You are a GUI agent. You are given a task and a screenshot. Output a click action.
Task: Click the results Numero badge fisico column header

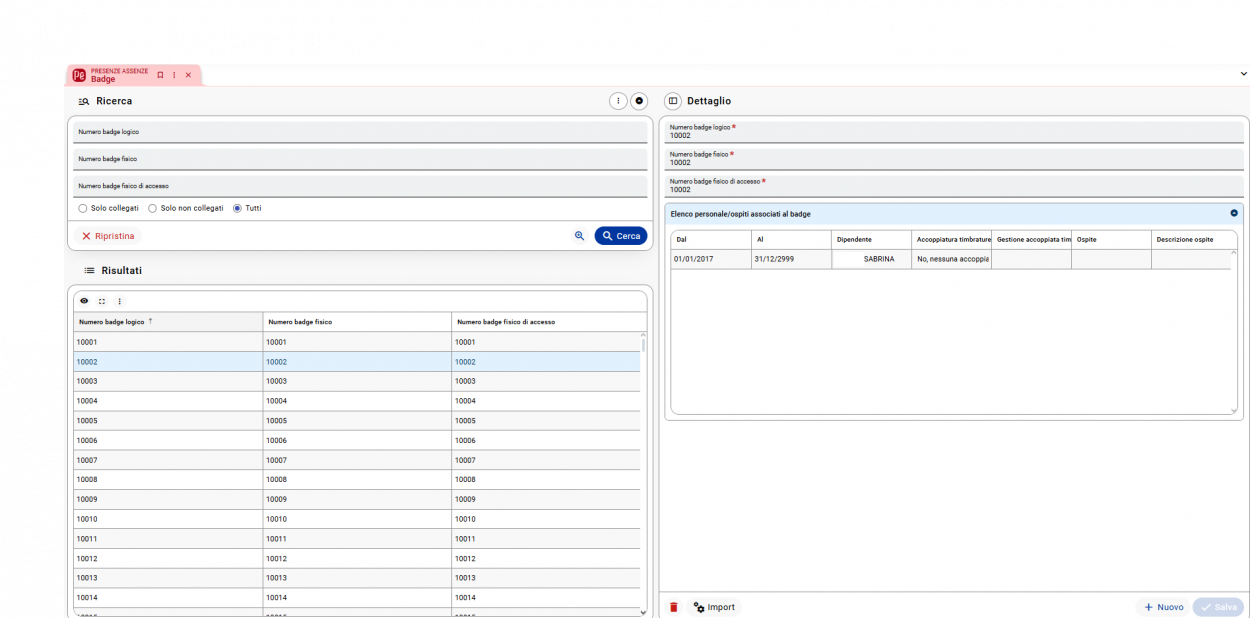pos(357,322)
